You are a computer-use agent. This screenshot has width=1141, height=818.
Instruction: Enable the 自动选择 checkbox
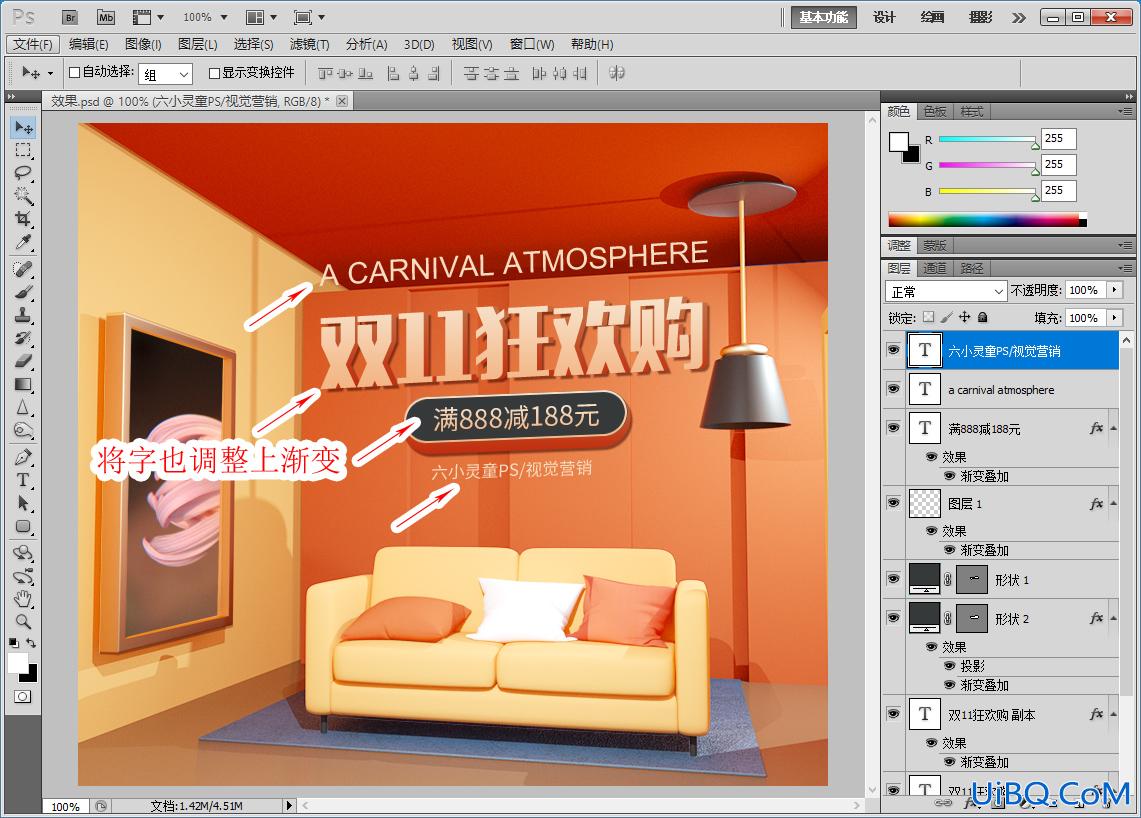tap(74, 72)
